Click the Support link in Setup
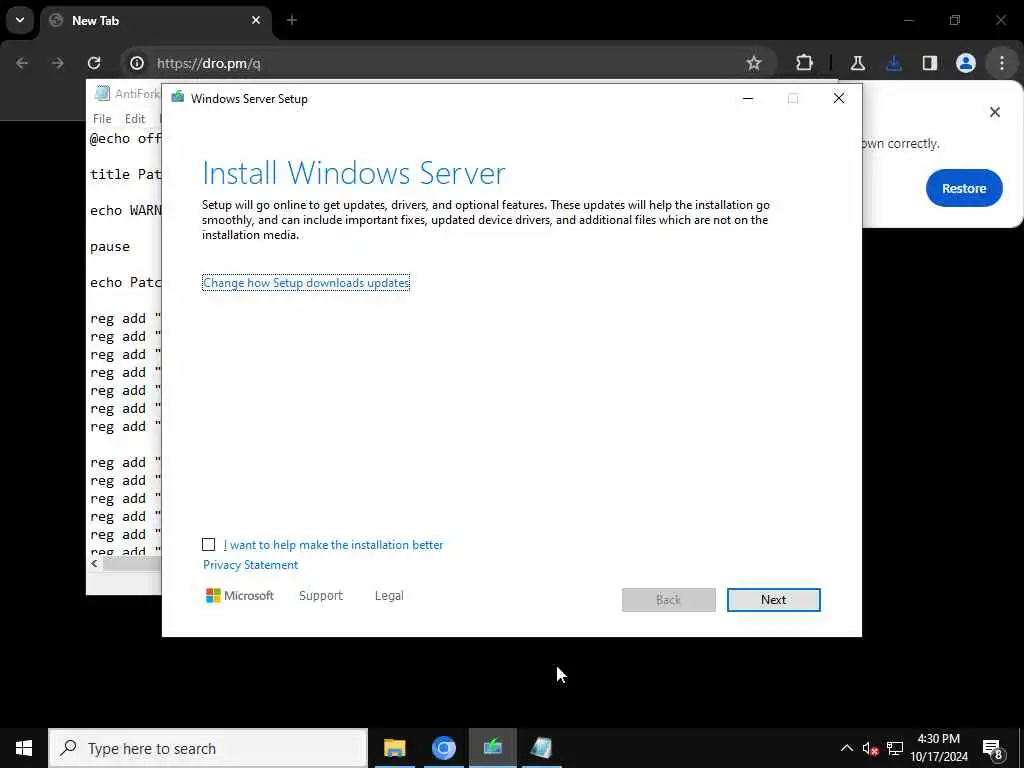 [321, 596]
